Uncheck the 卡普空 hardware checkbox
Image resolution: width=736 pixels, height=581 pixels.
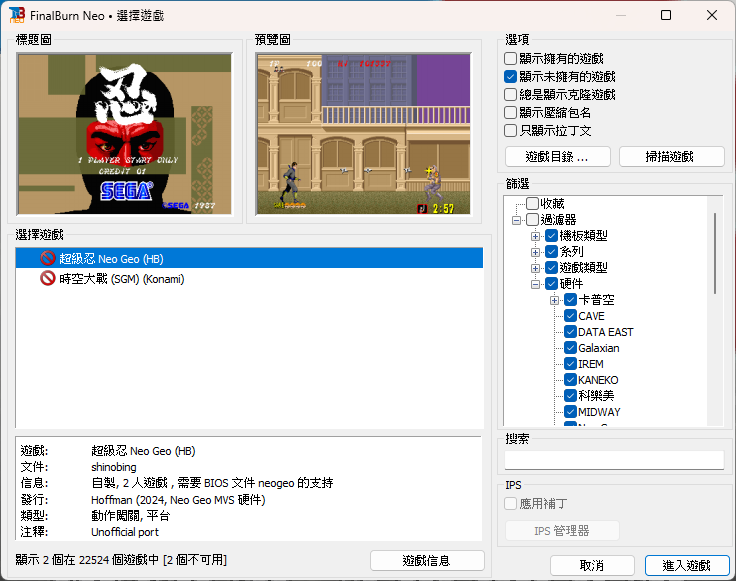[570, 299]
